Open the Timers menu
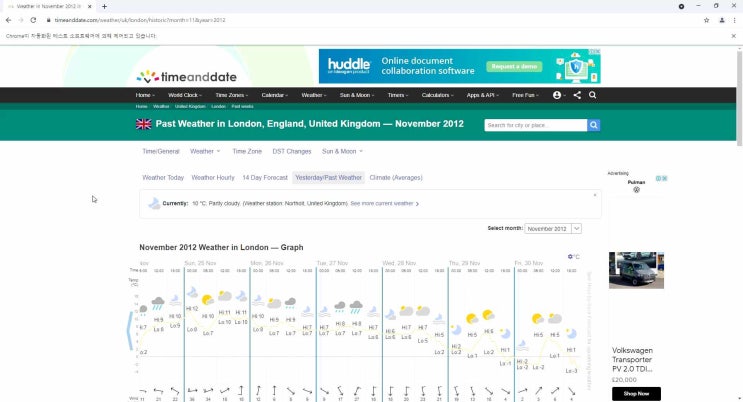 tap(398, 95)
